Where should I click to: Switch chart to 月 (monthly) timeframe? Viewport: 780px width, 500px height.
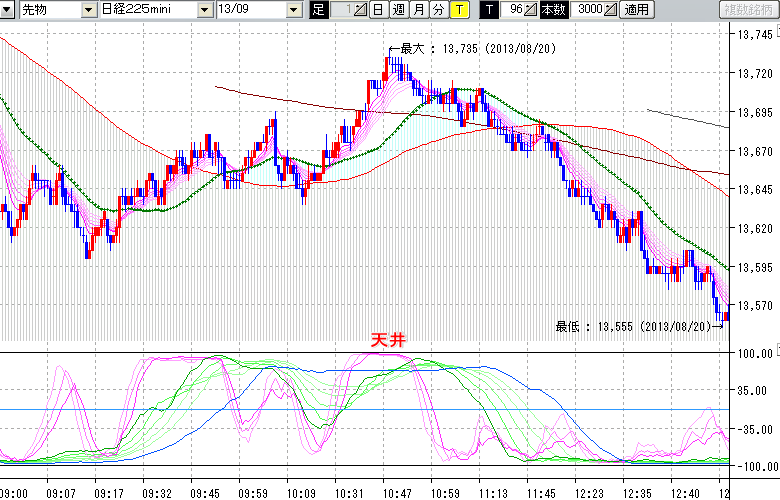(x=418, y=10)
